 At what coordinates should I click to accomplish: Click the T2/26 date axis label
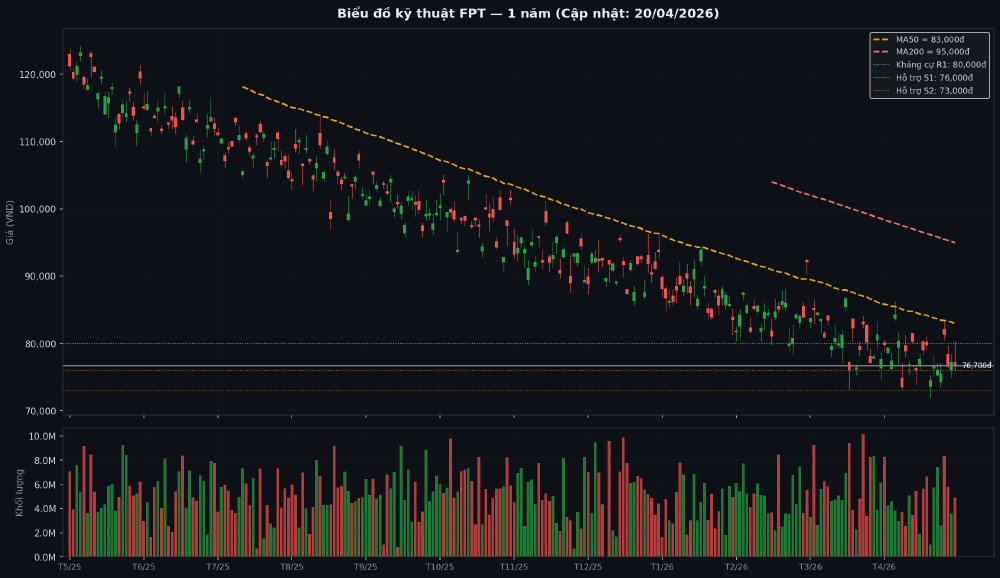[x=736, y=567]
